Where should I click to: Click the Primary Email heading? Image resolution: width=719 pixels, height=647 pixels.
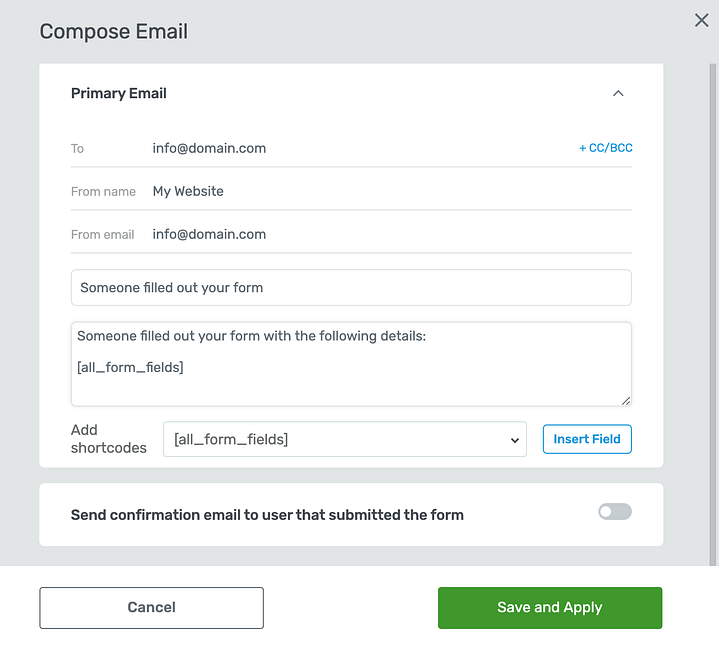click(119, 93)
